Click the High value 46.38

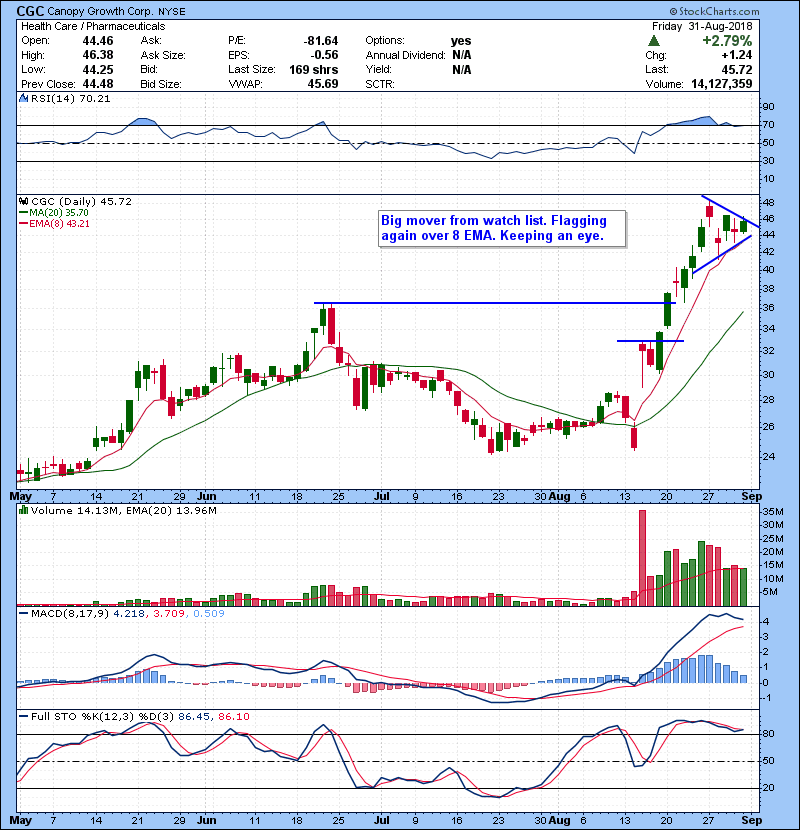coord(98,55)
